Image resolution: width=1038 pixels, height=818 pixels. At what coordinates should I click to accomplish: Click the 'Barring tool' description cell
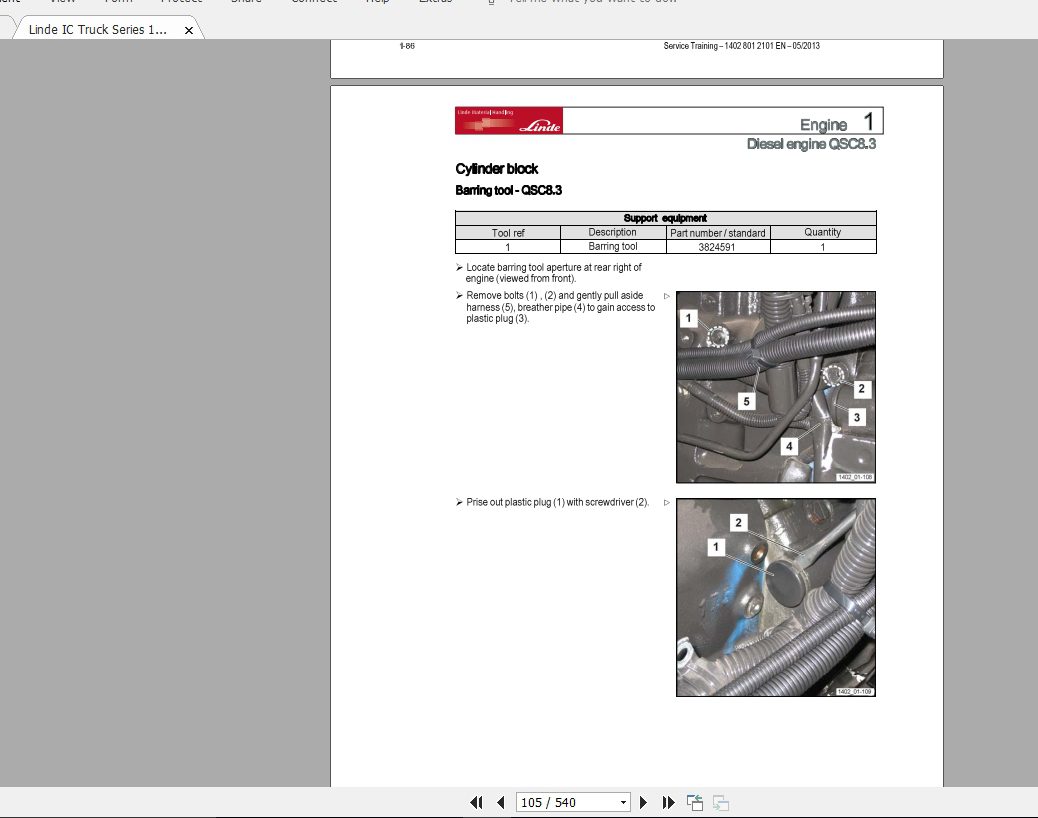point(613,246)
